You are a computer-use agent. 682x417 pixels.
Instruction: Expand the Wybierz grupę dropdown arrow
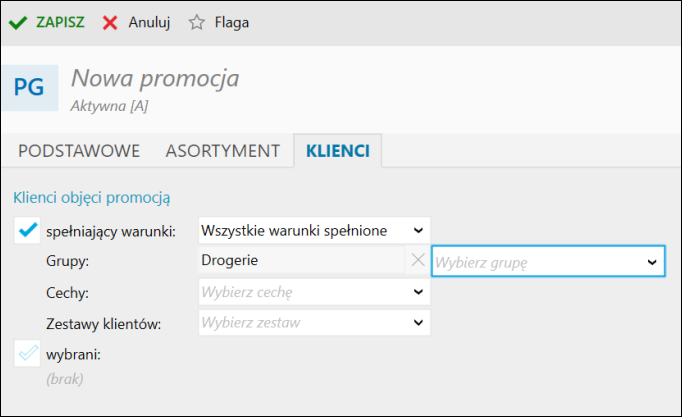pyautogui.click(x=652, y=262)
